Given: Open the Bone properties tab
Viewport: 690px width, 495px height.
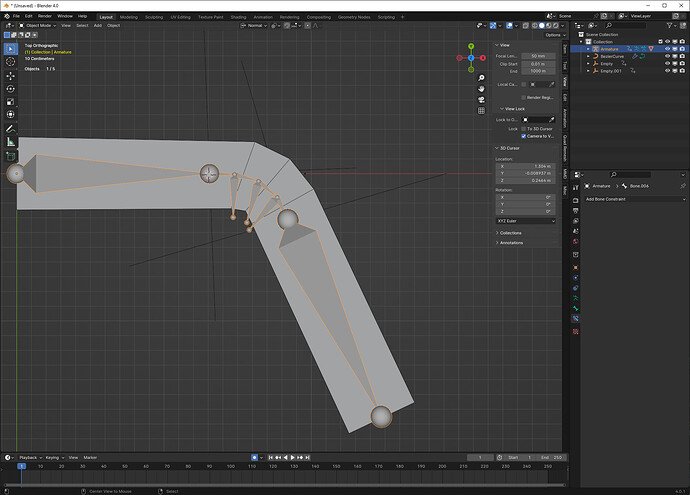Looking at the screenshot, I should (x=576, y=308).
